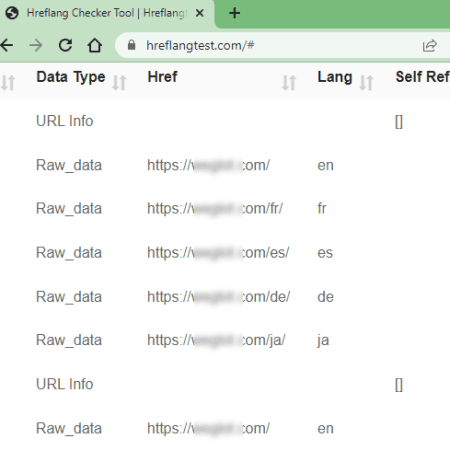Sort table by Href column arrows

(x=289, y=83)
